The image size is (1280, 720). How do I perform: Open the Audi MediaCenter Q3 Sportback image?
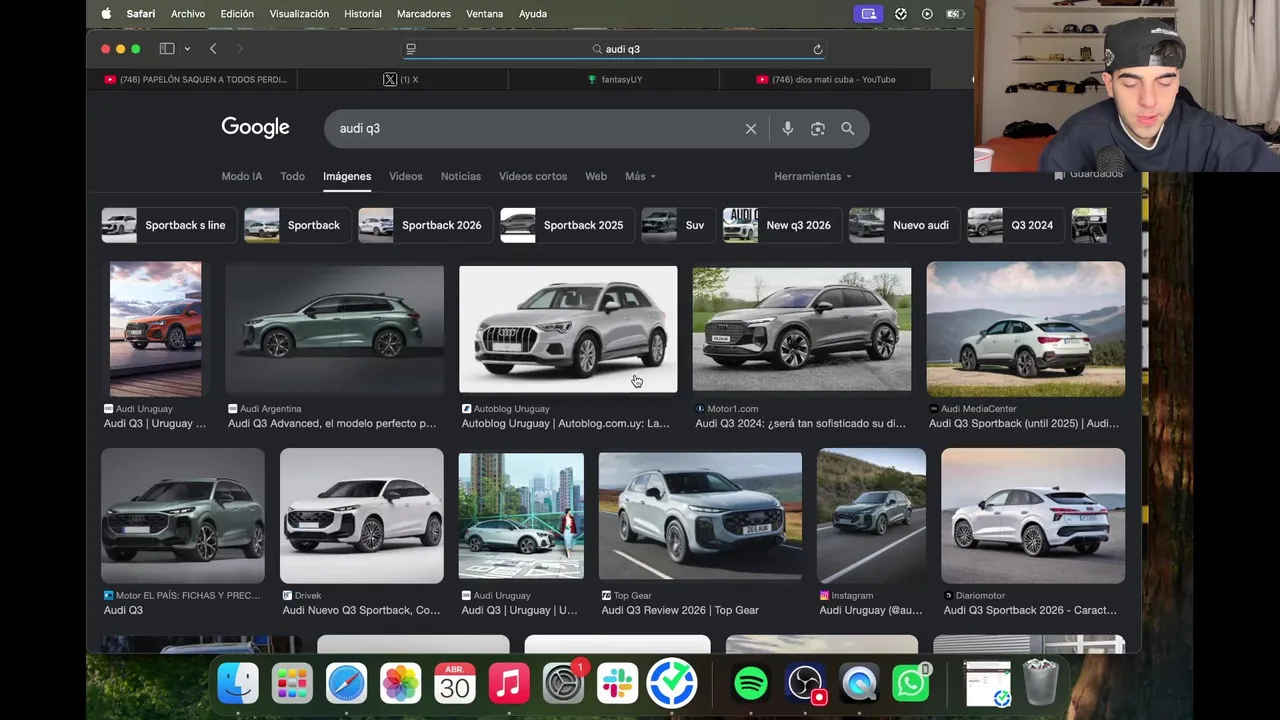[x=1026, y=329]
